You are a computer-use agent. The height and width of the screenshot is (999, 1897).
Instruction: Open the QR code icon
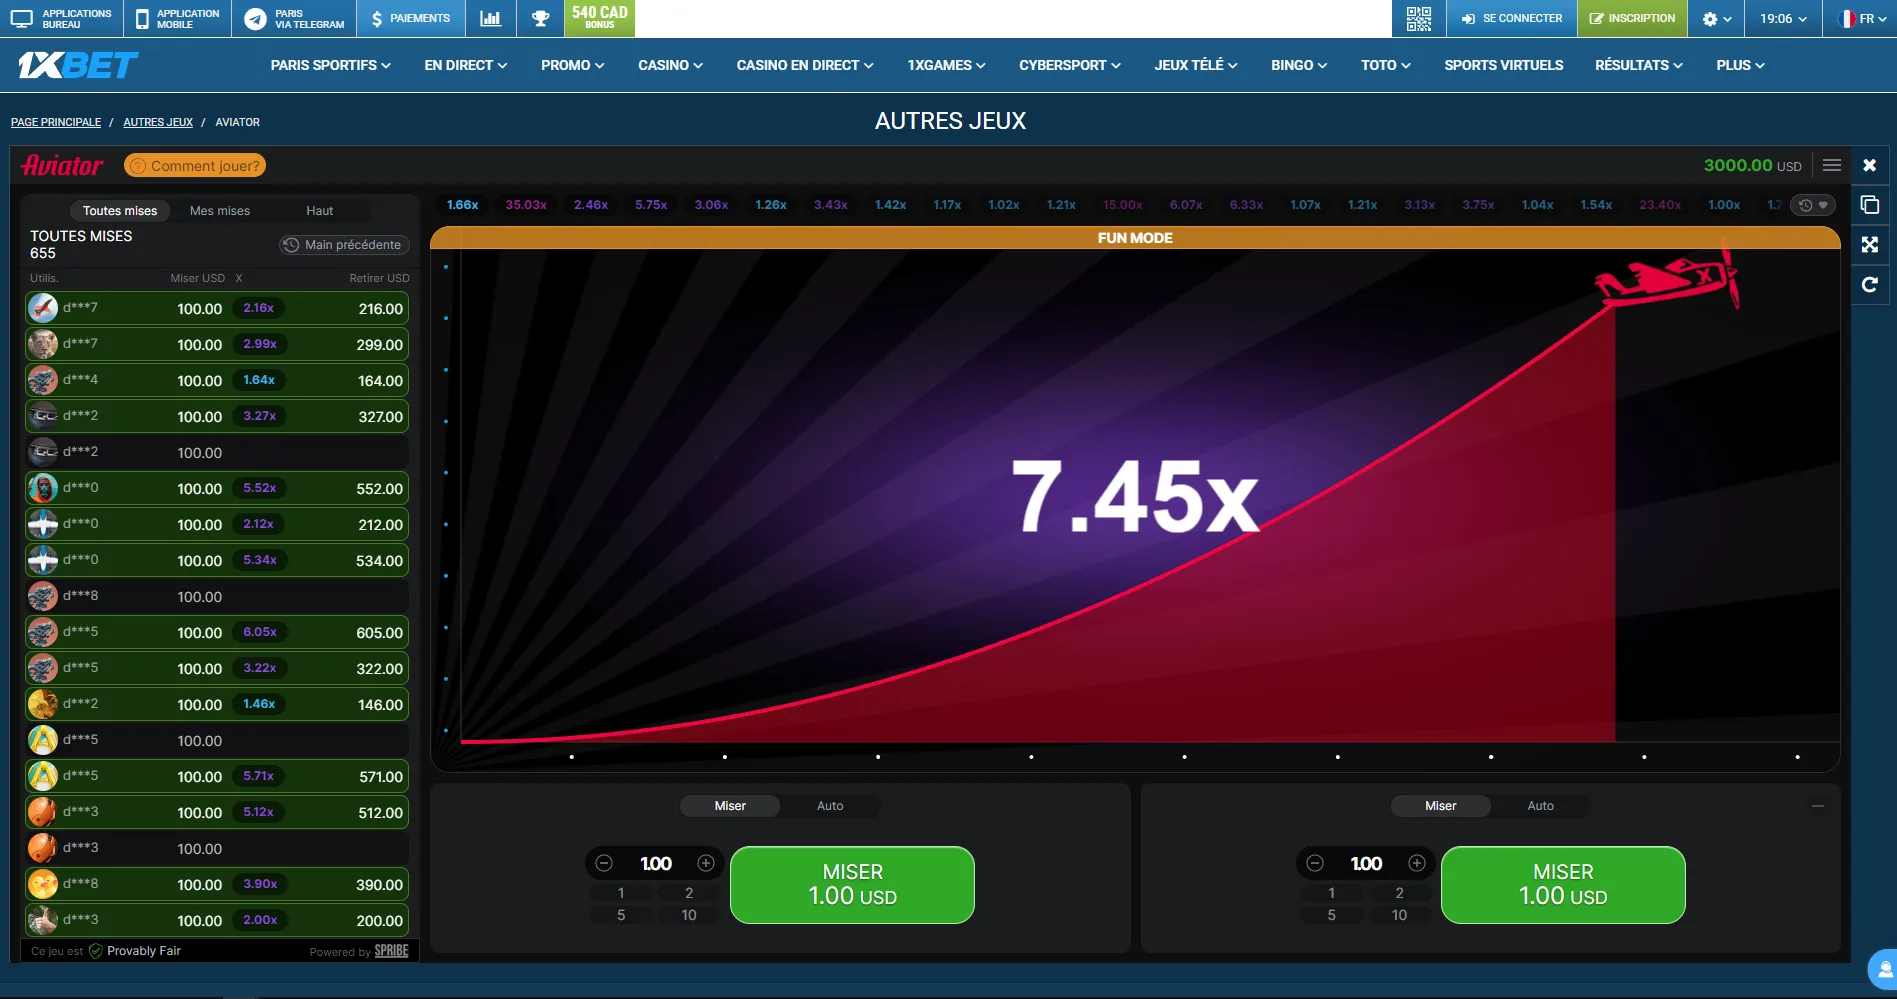[x=1418, y=18]
